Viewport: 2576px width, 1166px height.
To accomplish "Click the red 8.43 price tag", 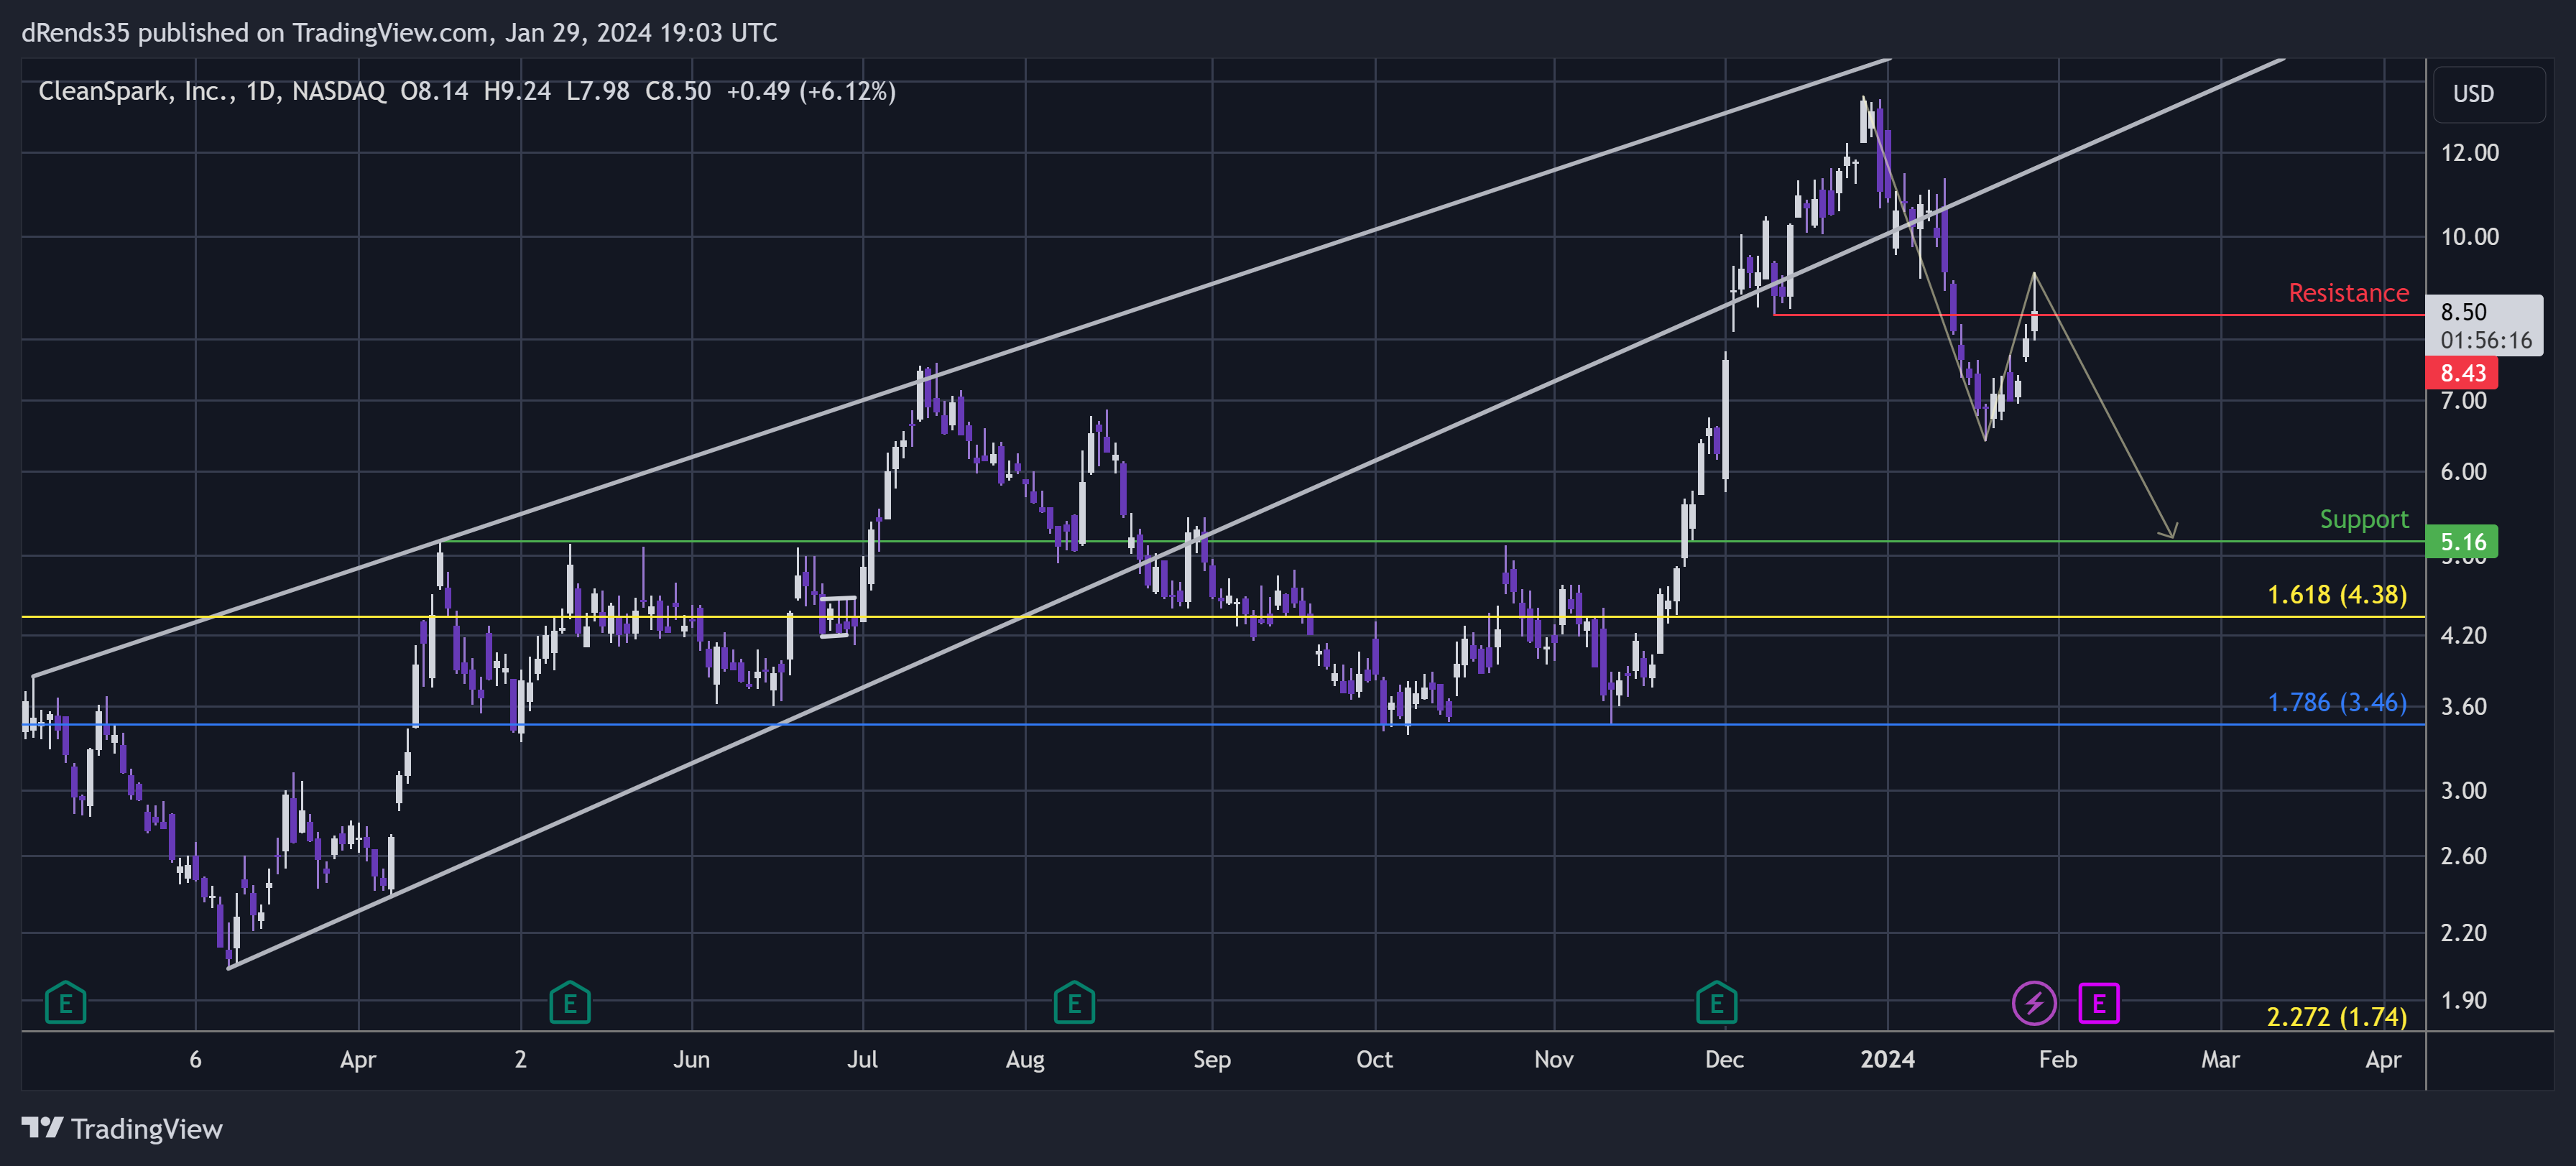I will (x=2462, y=373).
